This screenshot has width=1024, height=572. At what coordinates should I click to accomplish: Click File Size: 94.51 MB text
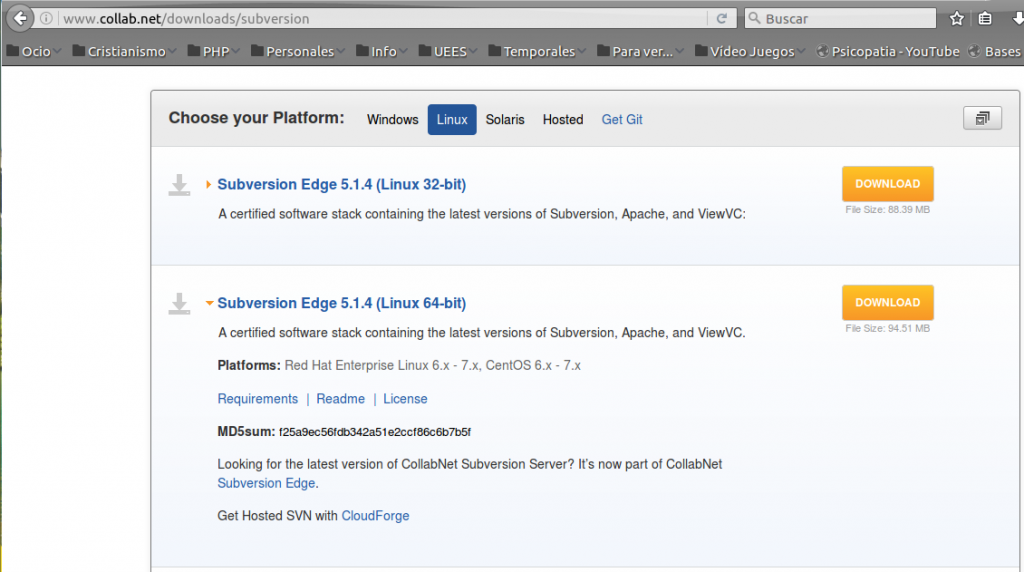pos(888,328)
